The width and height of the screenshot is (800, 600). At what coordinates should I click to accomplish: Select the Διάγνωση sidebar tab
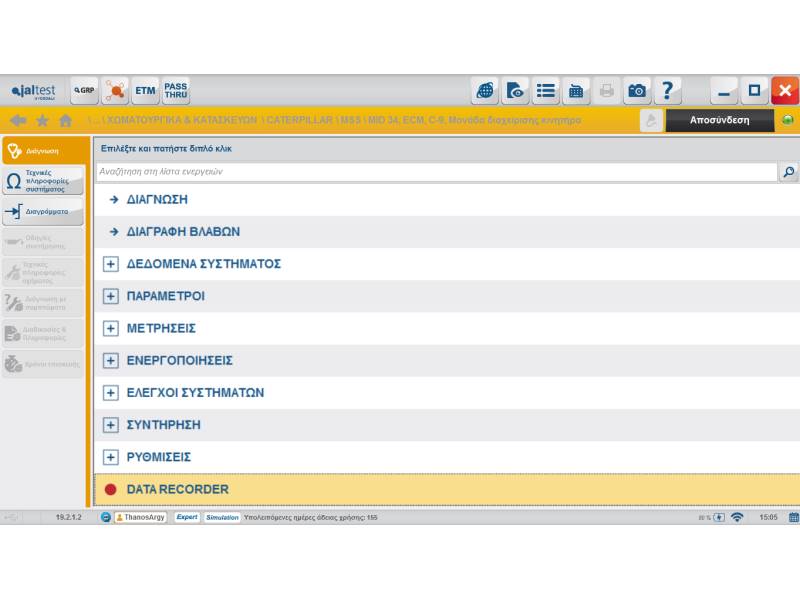point(44,151)
